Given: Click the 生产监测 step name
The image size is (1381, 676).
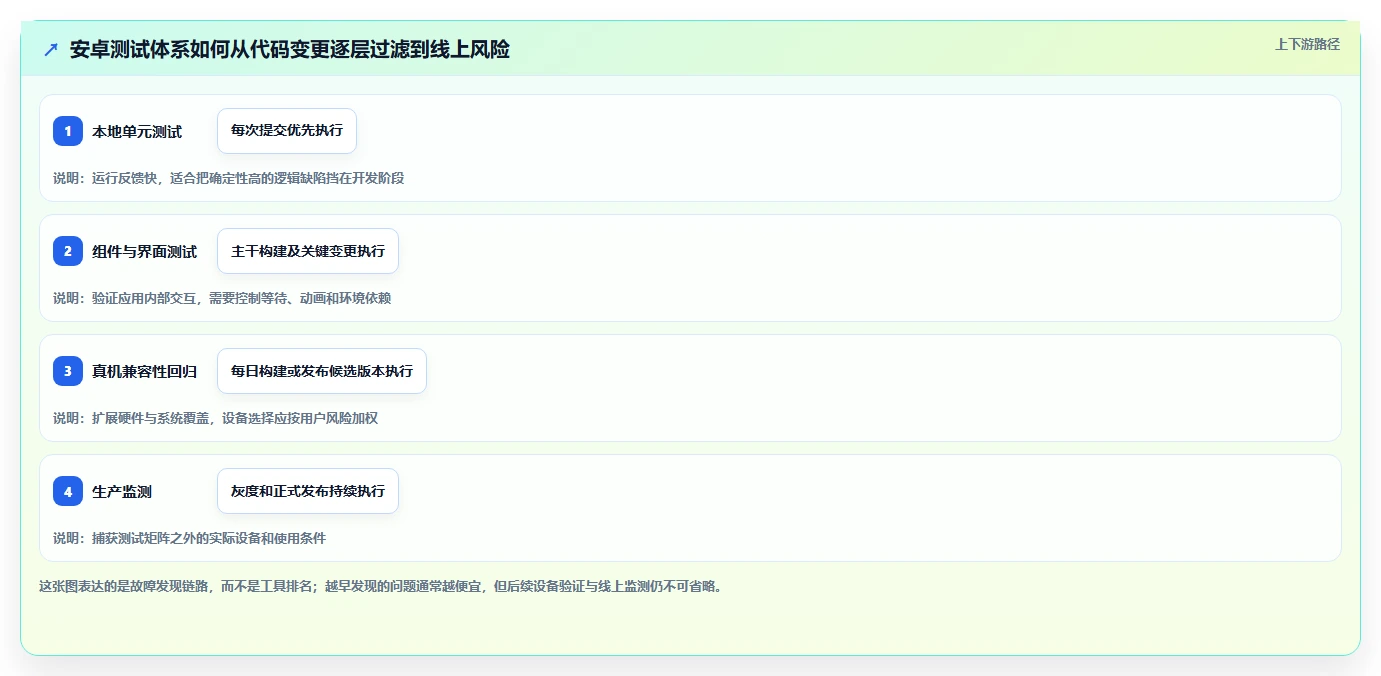Looking at the screenshot, I should 122,492.
